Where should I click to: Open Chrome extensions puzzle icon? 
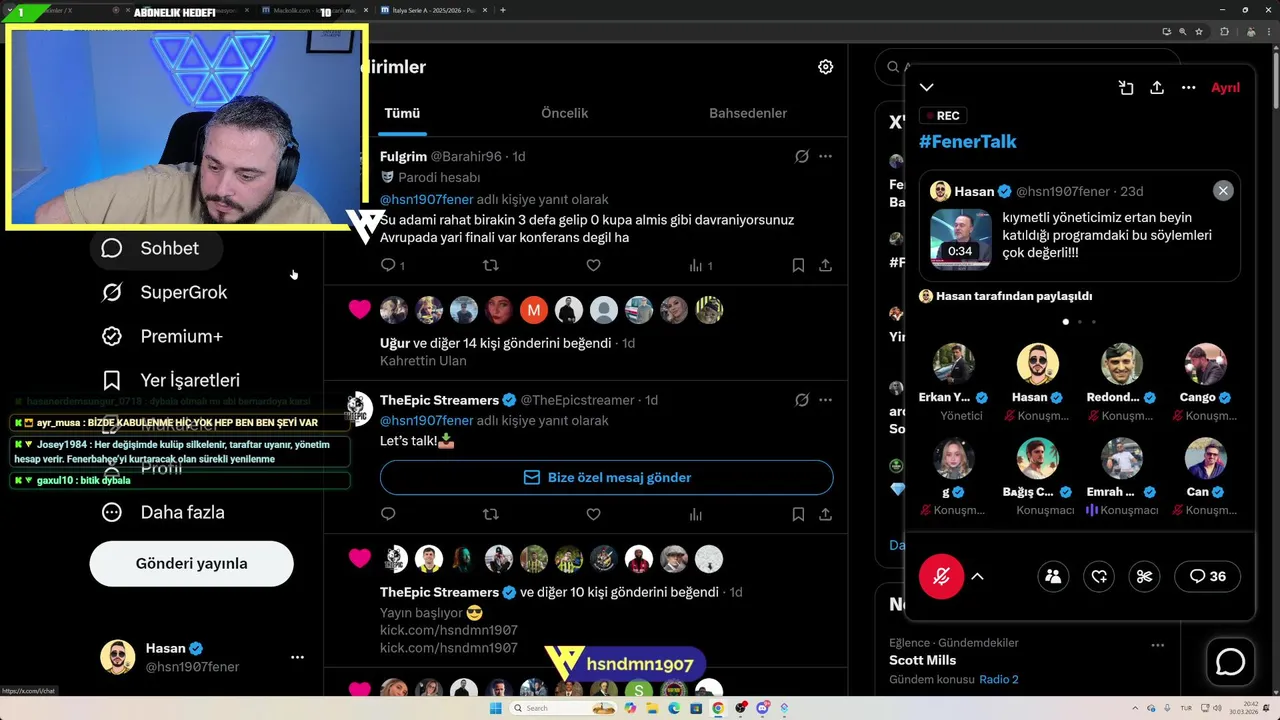1224,32
